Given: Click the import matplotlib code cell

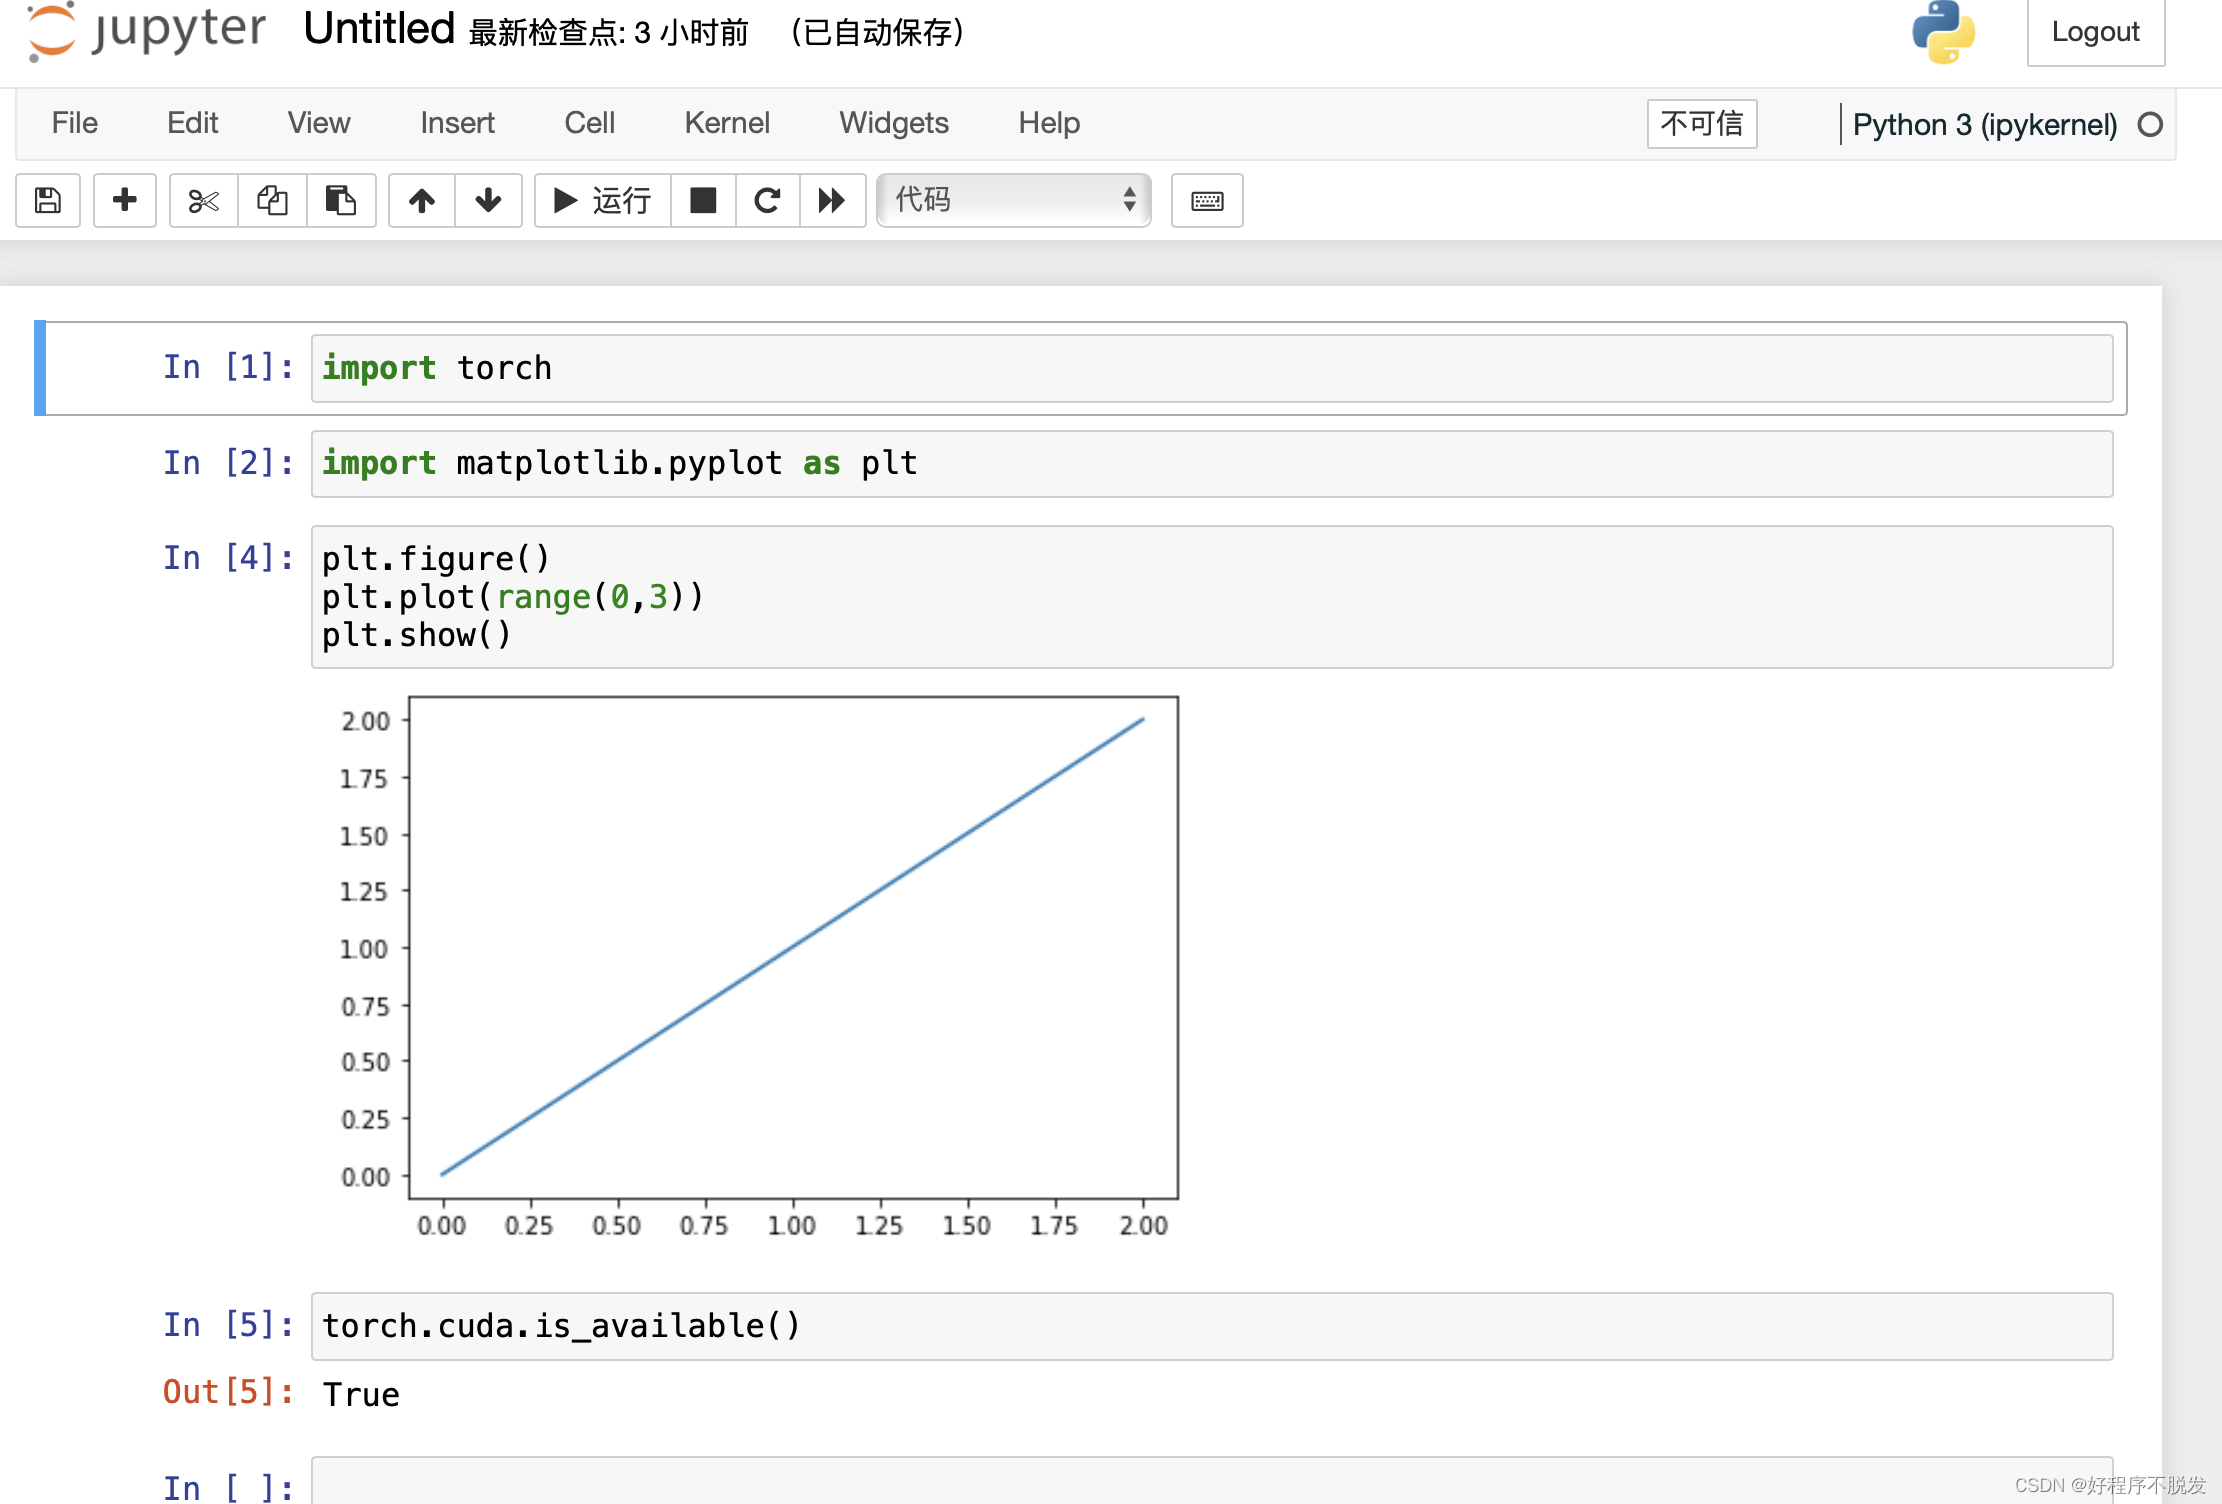Looking at the screenshot, I should tap(1212, 464).
